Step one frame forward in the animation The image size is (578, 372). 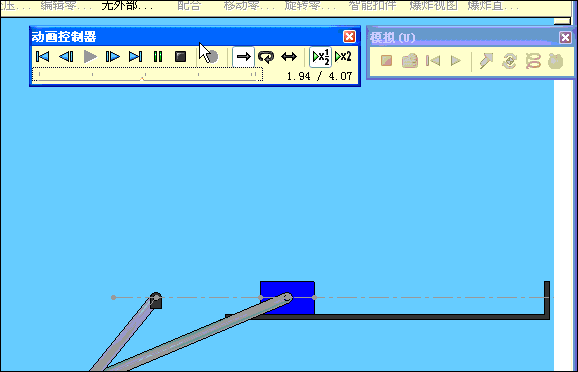[x=112, y=57]
